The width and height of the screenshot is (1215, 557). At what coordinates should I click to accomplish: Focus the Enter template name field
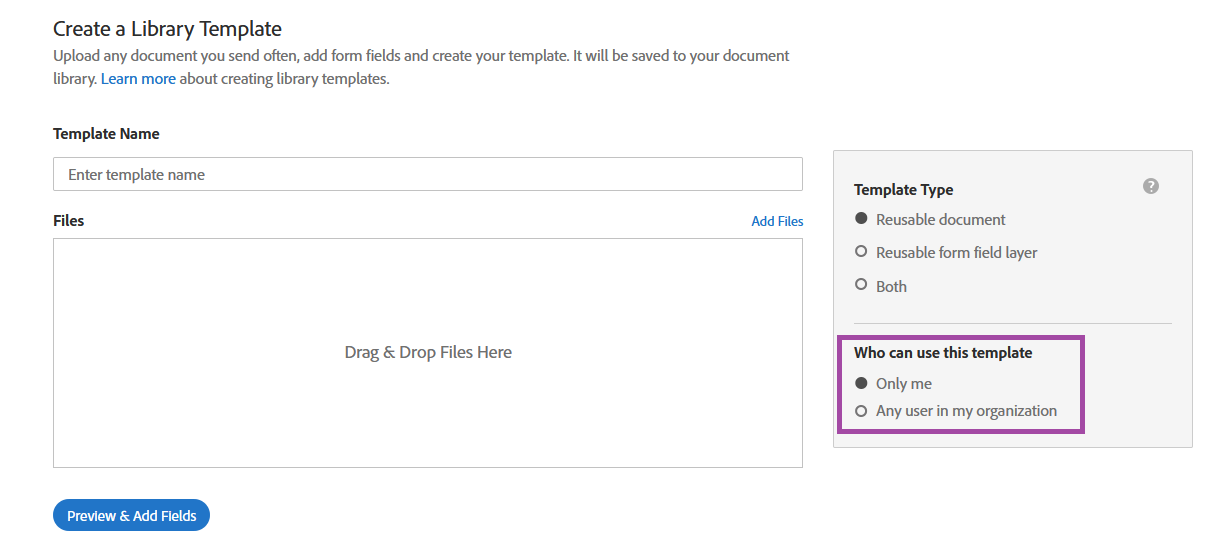pyautogui.click(x=427, y=174)
